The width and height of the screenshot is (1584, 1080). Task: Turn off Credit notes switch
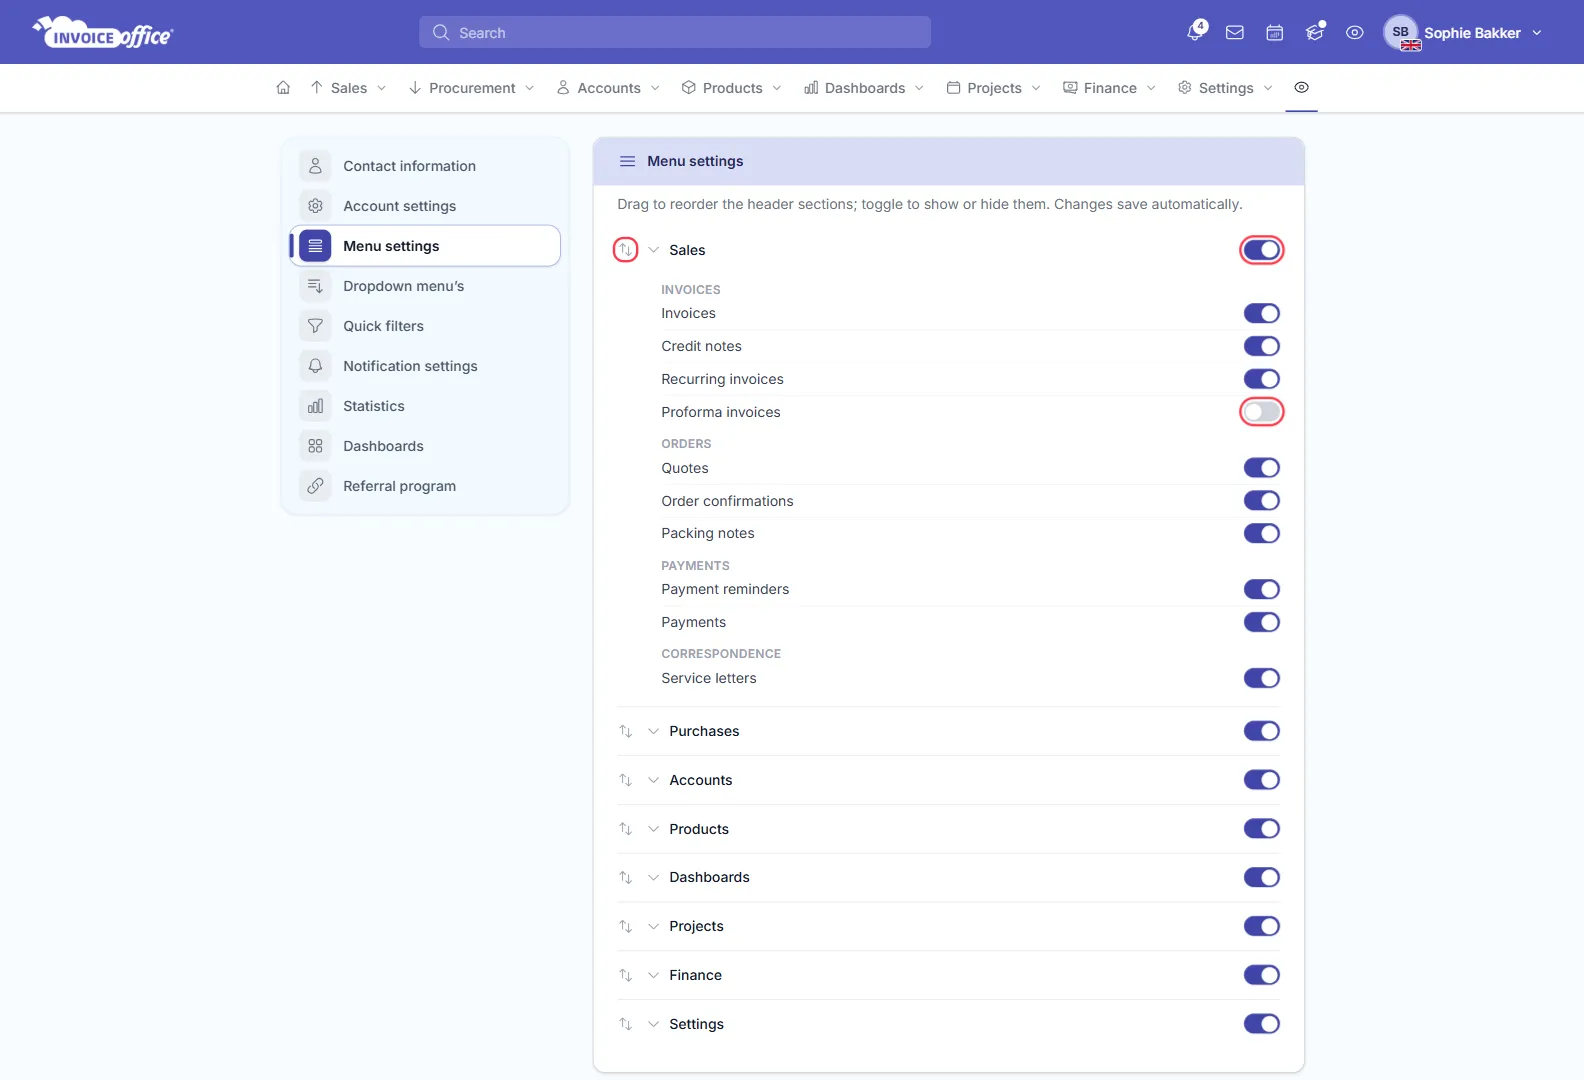point(1261,346)
